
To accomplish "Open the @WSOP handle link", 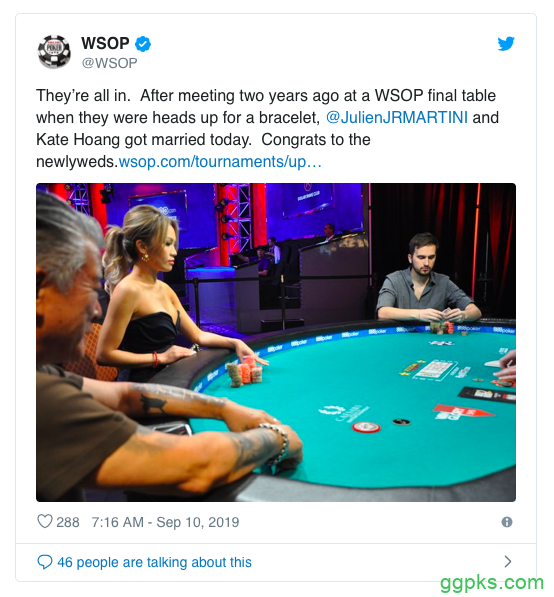I will click(x=110, y=63).
